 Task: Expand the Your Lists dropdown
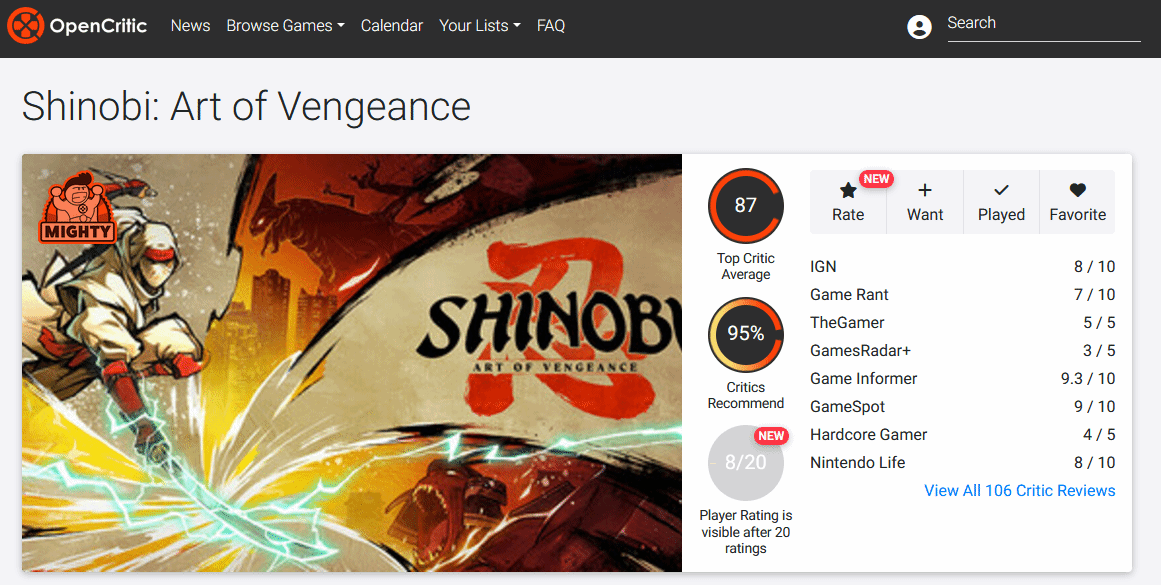coord(479,26)
